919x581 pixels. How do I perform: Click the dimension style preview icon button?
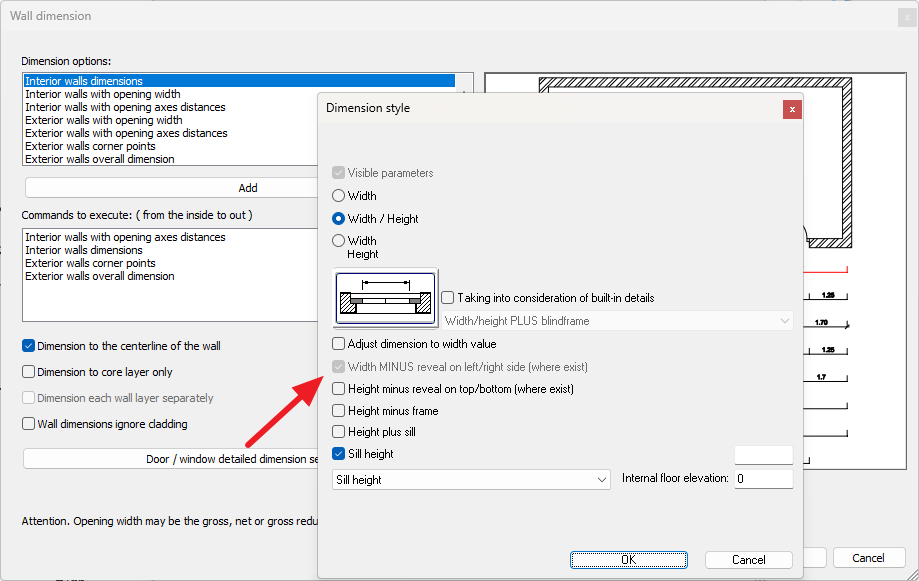coord(385,298)
